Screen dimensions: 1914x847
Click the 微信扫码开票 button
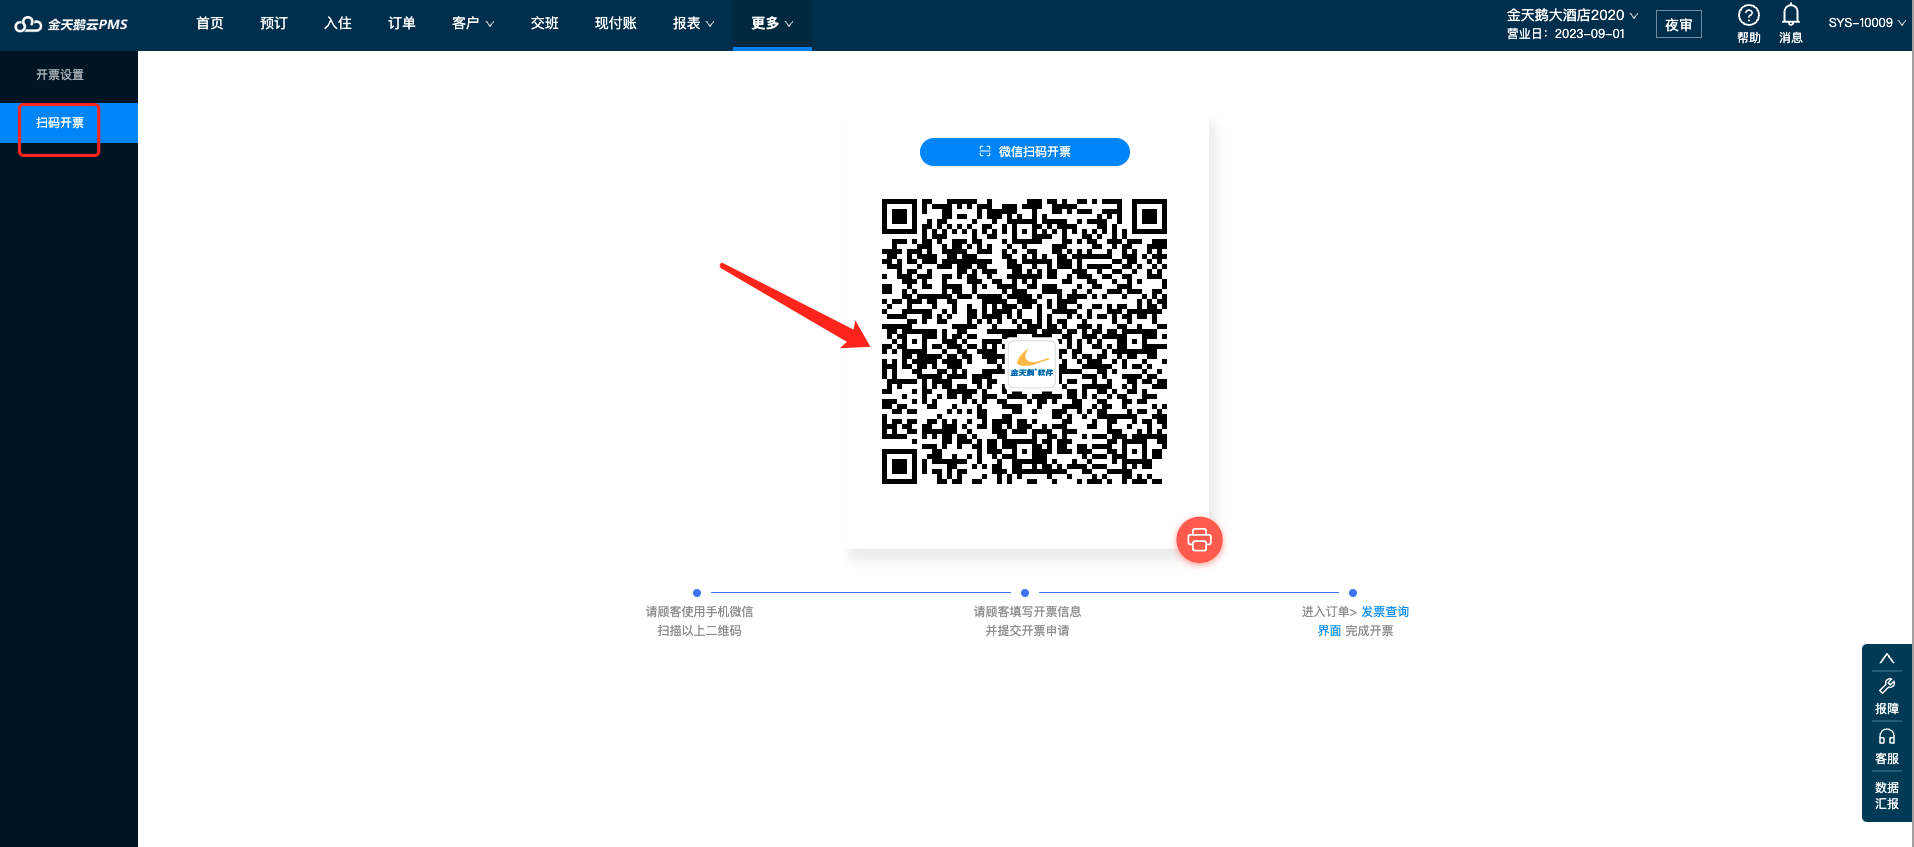[1025, 152]
